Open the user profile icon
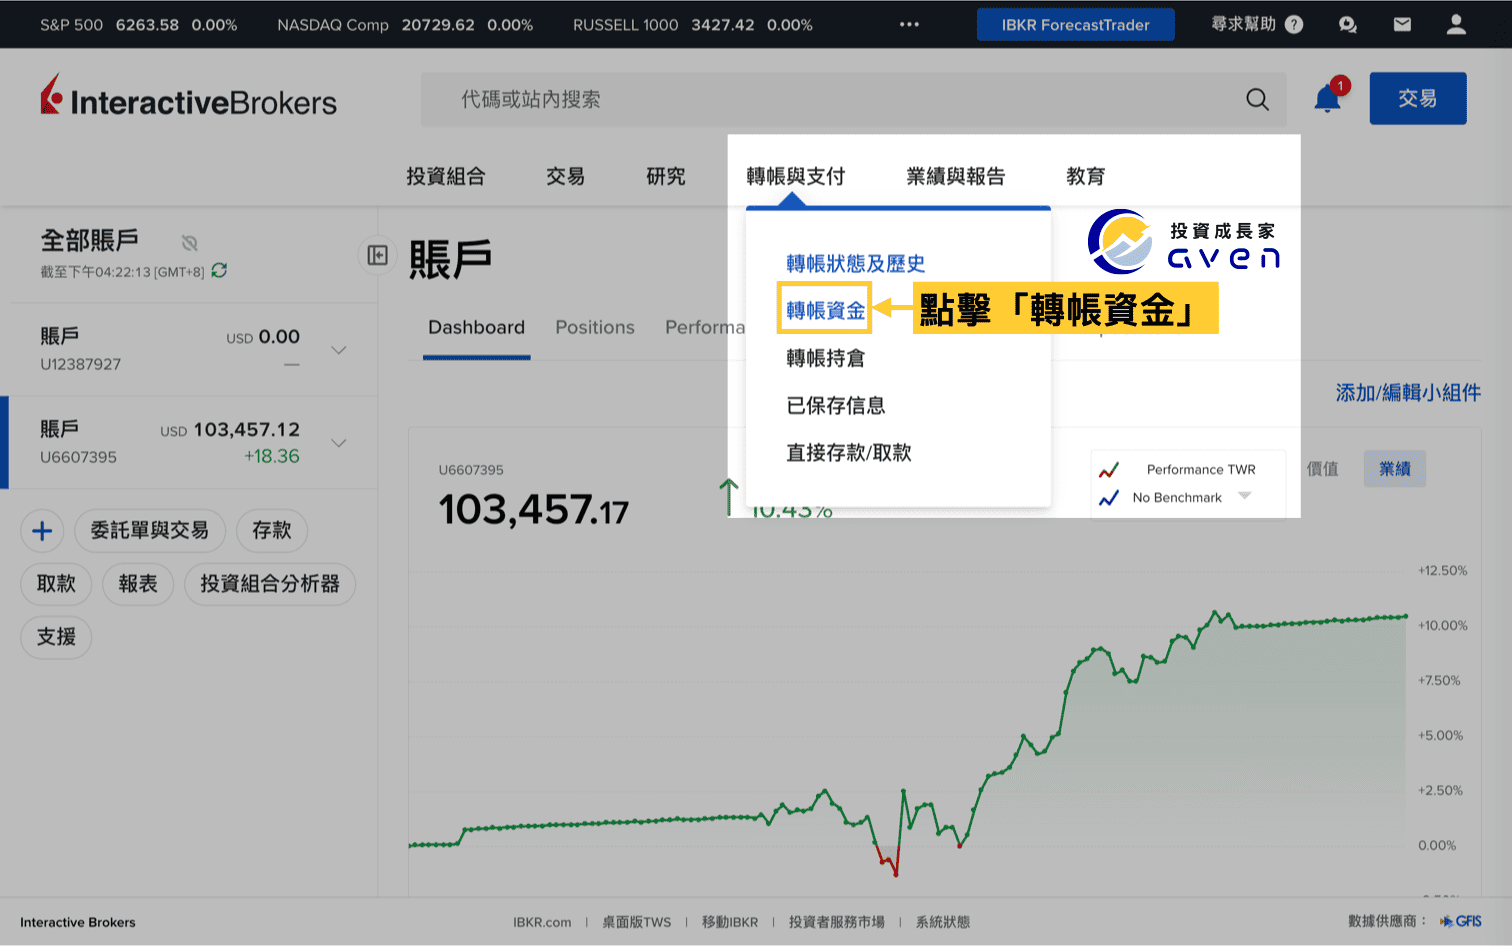This screenshot has height=946, width=1512. 1456,24
